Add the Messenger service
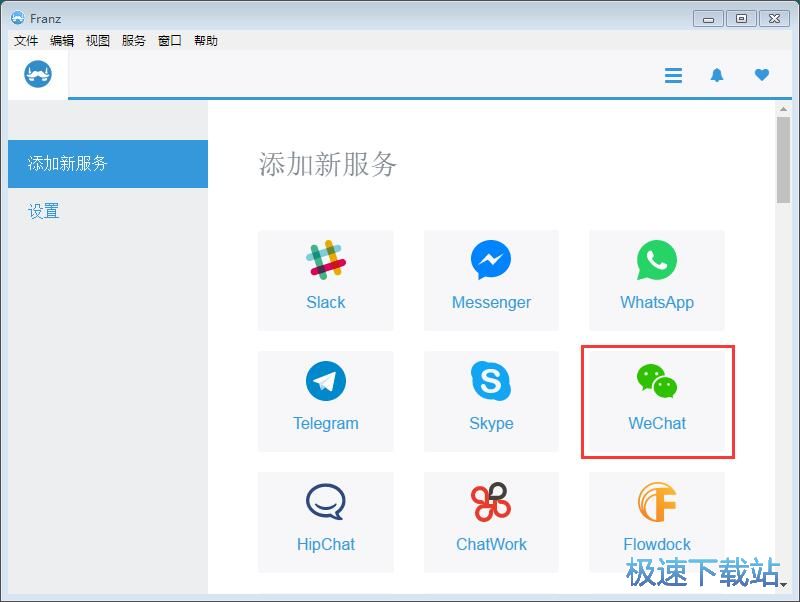The width and height of the screenshot is (800, 602). 491,280
